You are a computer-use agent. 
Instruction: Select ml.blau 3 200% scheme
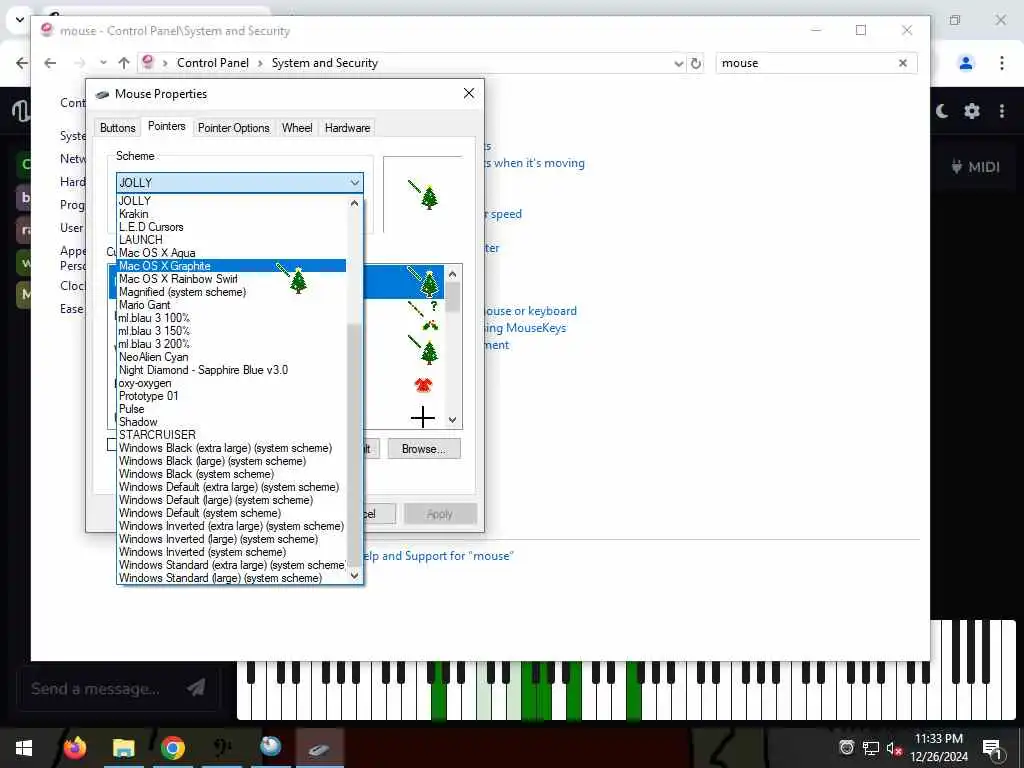pyautogui.click(x=232, y=344)
